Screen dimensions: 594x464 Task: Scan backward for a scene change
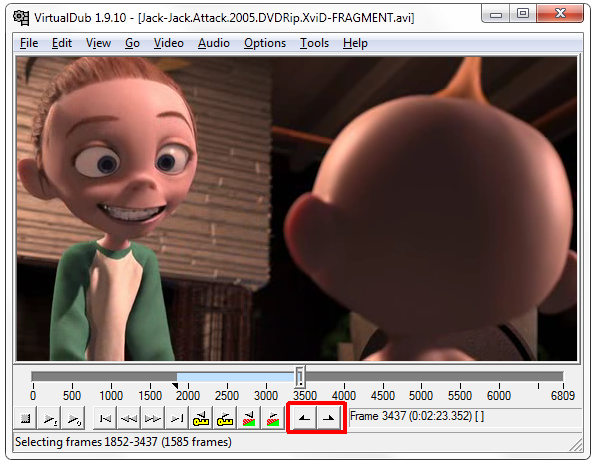click(x=249, y=419)
